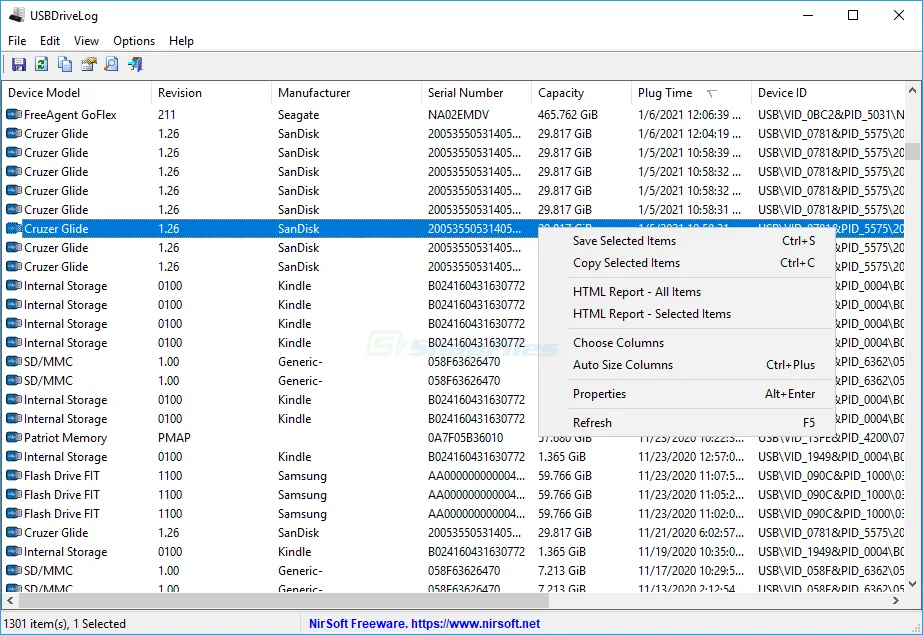Select the FreeAgent GoFlex device name
The image size is (923, 635).
[x=70, y=115]
